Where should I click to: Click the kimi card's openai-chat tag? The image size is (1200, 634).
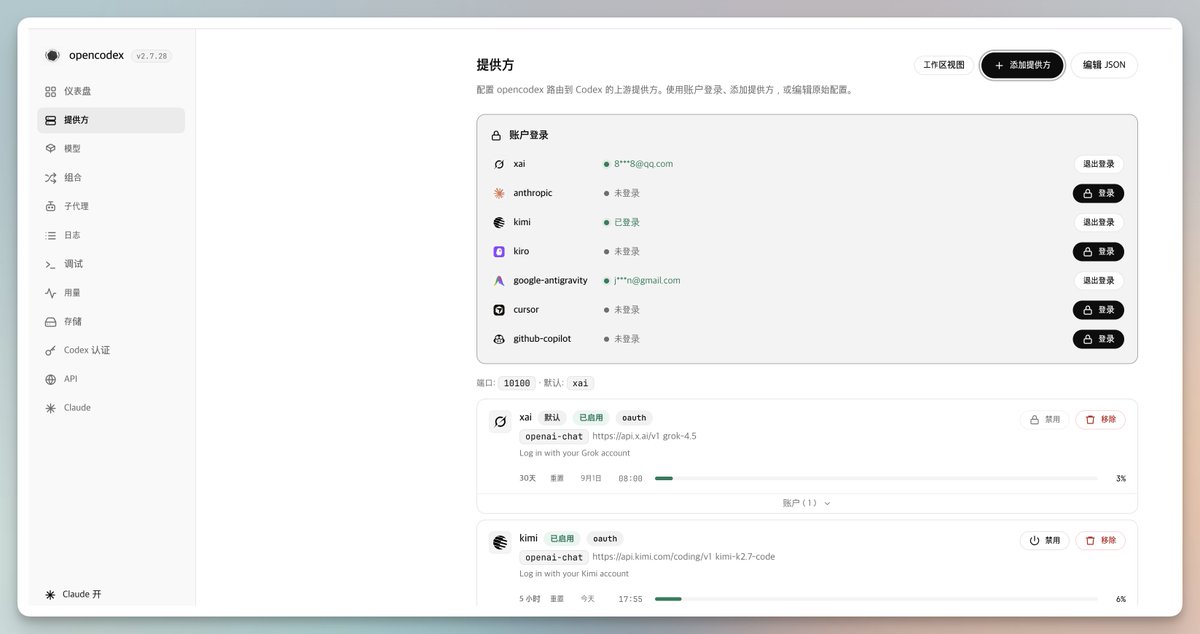(553, 557)
